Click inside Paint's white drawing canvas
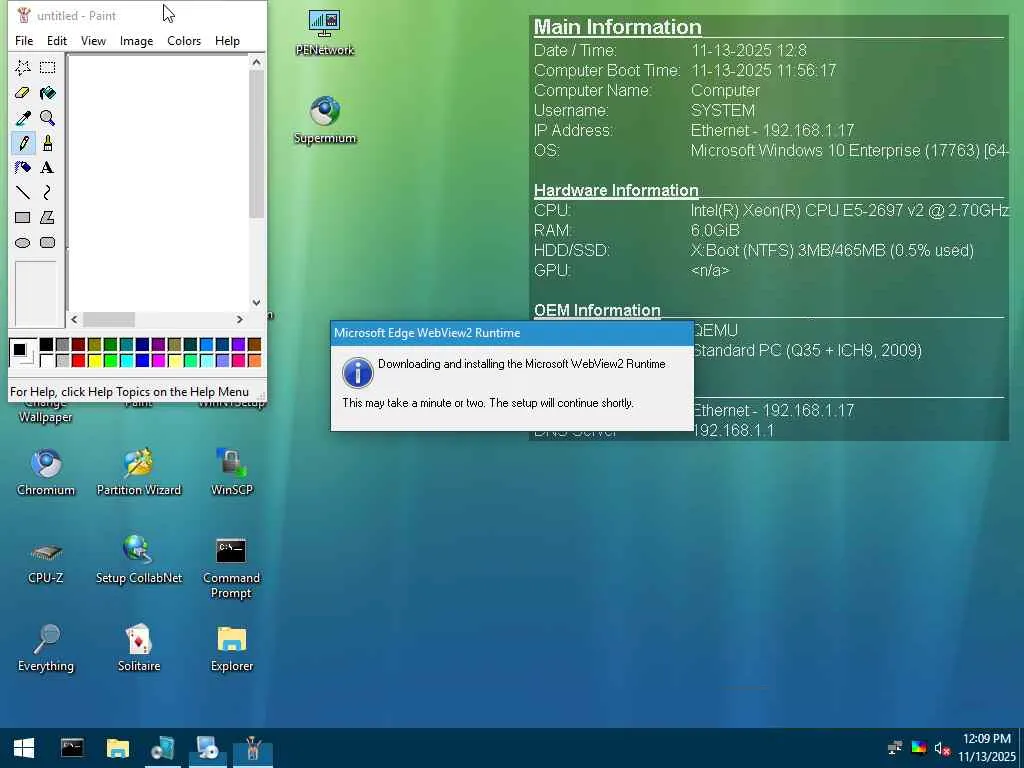The height and width of the screenshot is (768, 1024). (158, 183)
